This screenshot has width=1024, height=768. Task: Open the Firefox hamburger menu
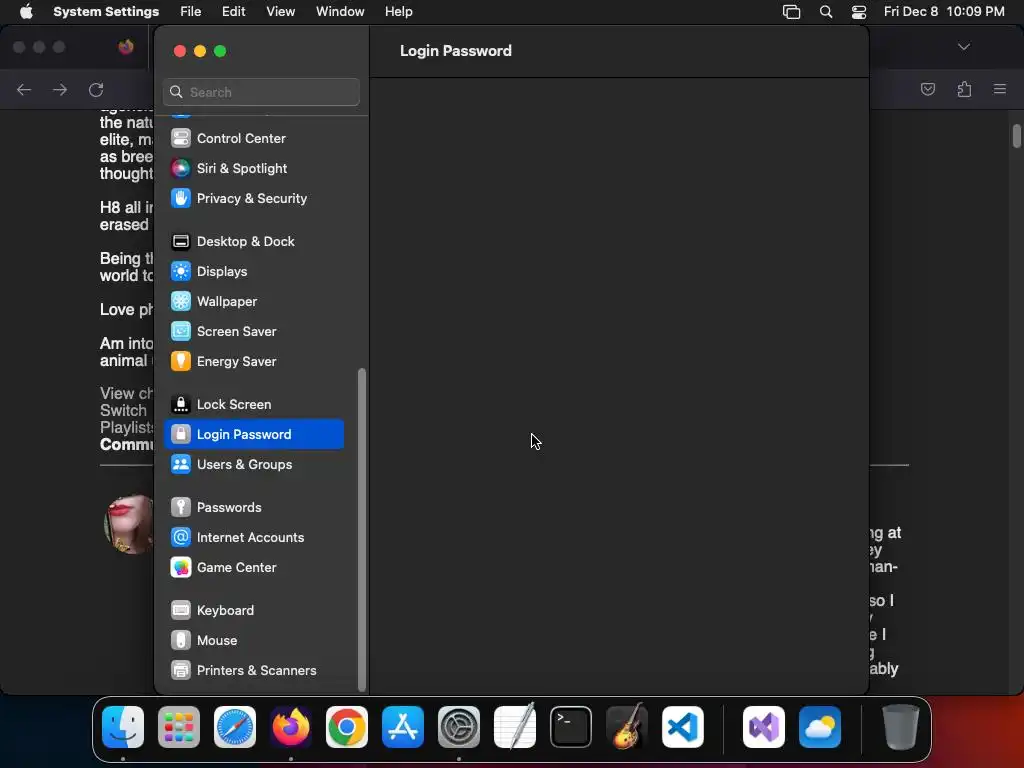click(1000, 89)
